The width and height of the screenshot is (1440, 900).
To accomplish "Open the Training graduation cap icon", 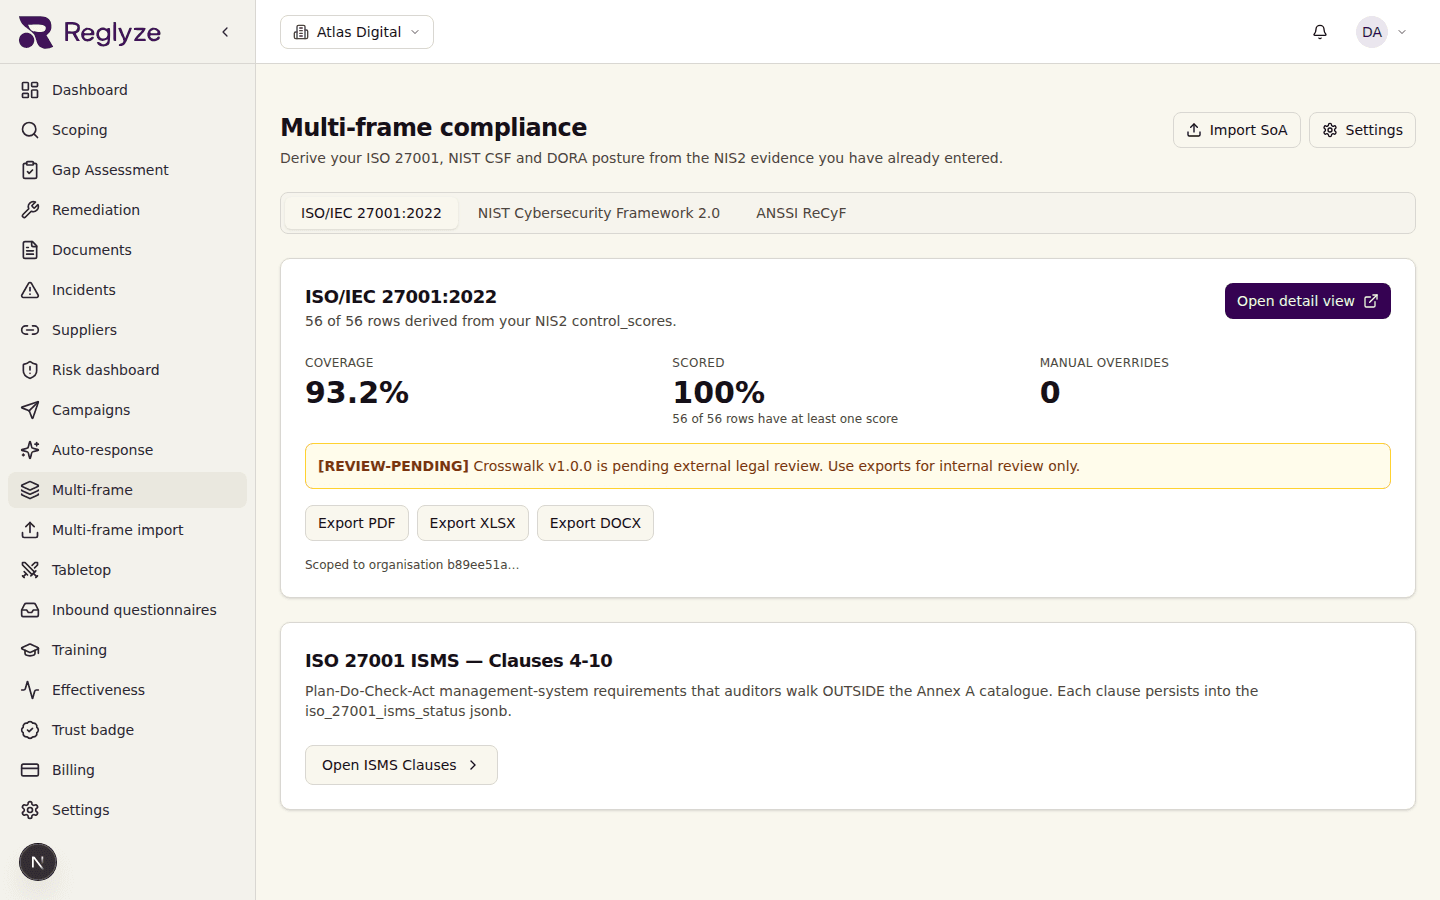I will click(x=30, y=650).
